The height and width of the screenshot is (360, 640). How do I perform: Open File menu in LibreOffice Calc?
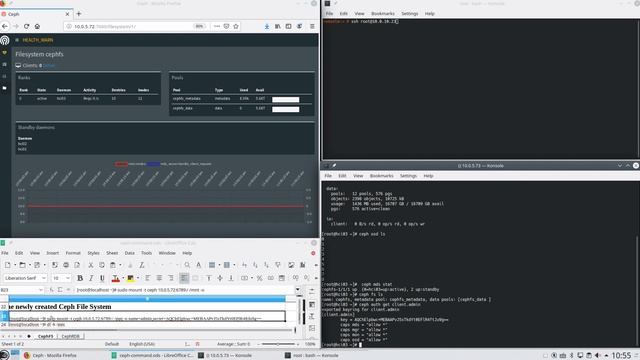click(5, 253)
